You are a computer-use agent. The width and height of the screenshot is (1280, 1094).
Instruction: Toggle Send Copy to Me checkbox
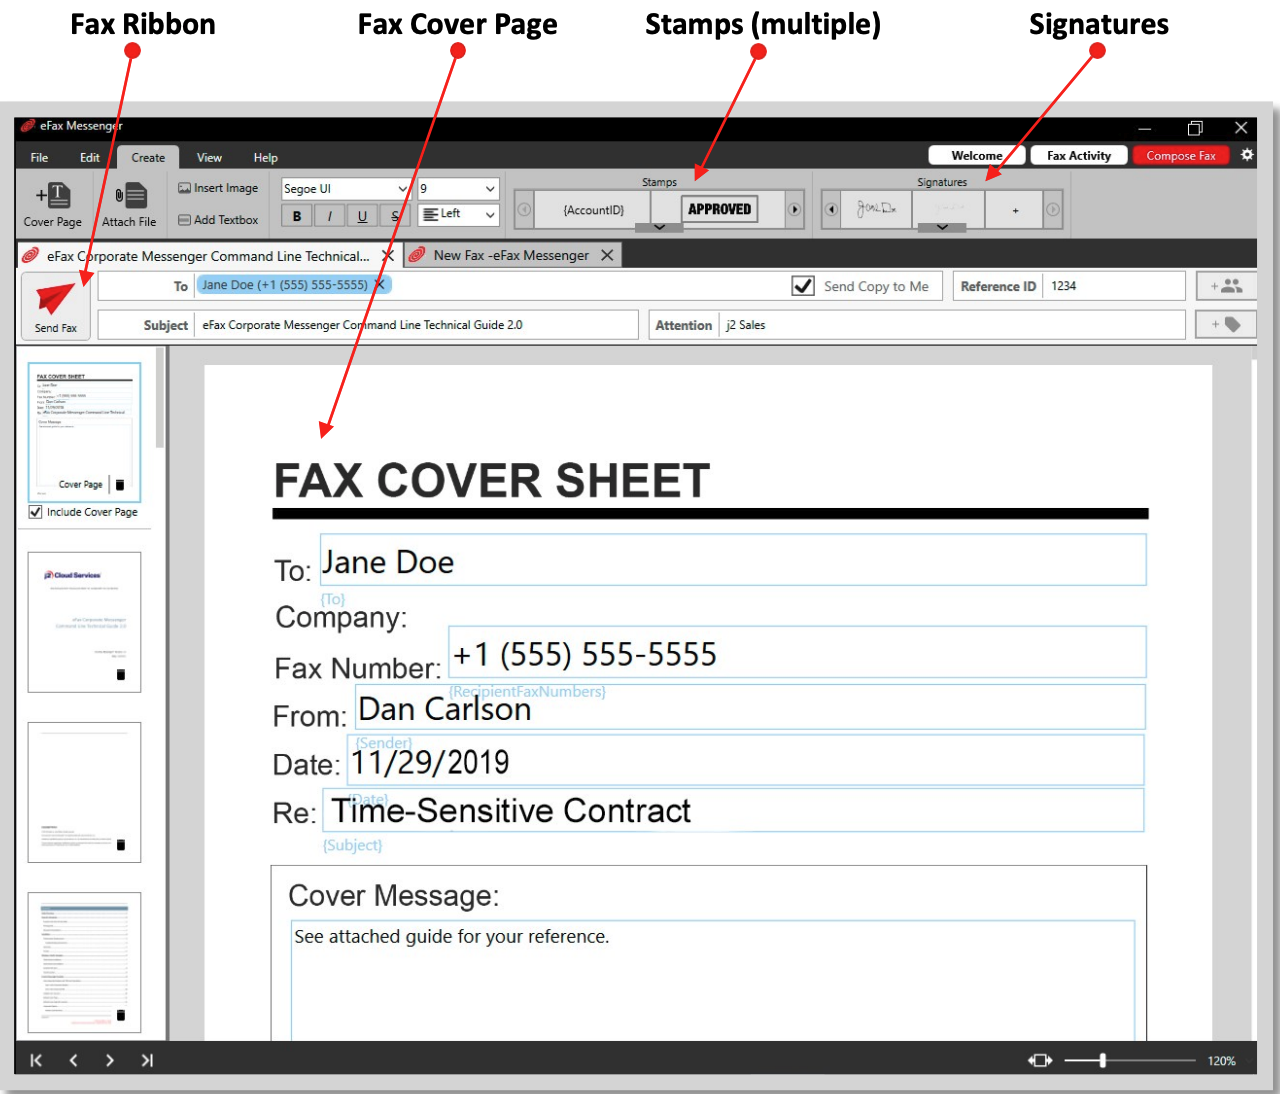point(803,286)
